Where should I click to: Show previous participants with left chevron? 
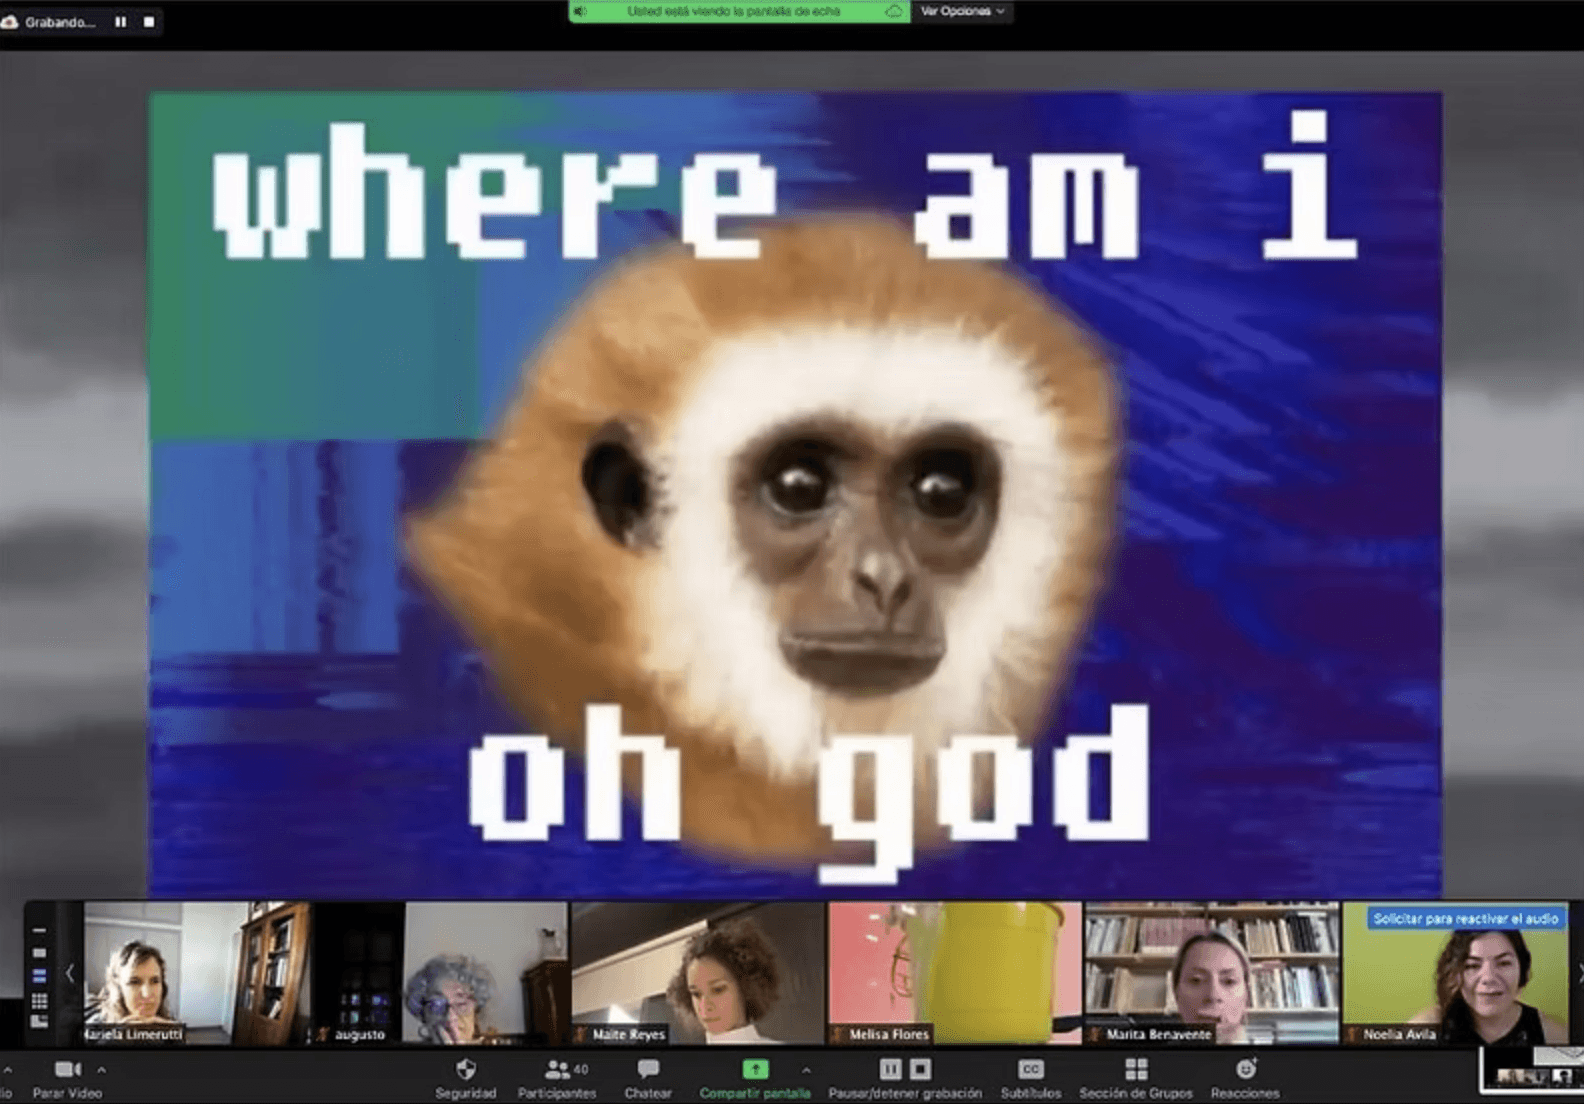[69, 973]
